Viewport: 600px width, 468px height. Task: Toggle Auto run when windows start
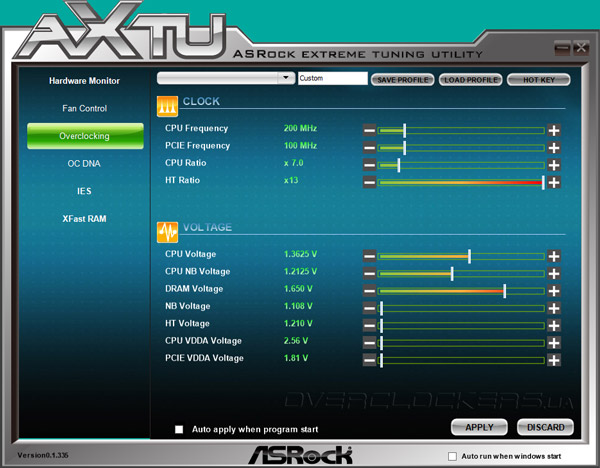[x=452, y=456]
